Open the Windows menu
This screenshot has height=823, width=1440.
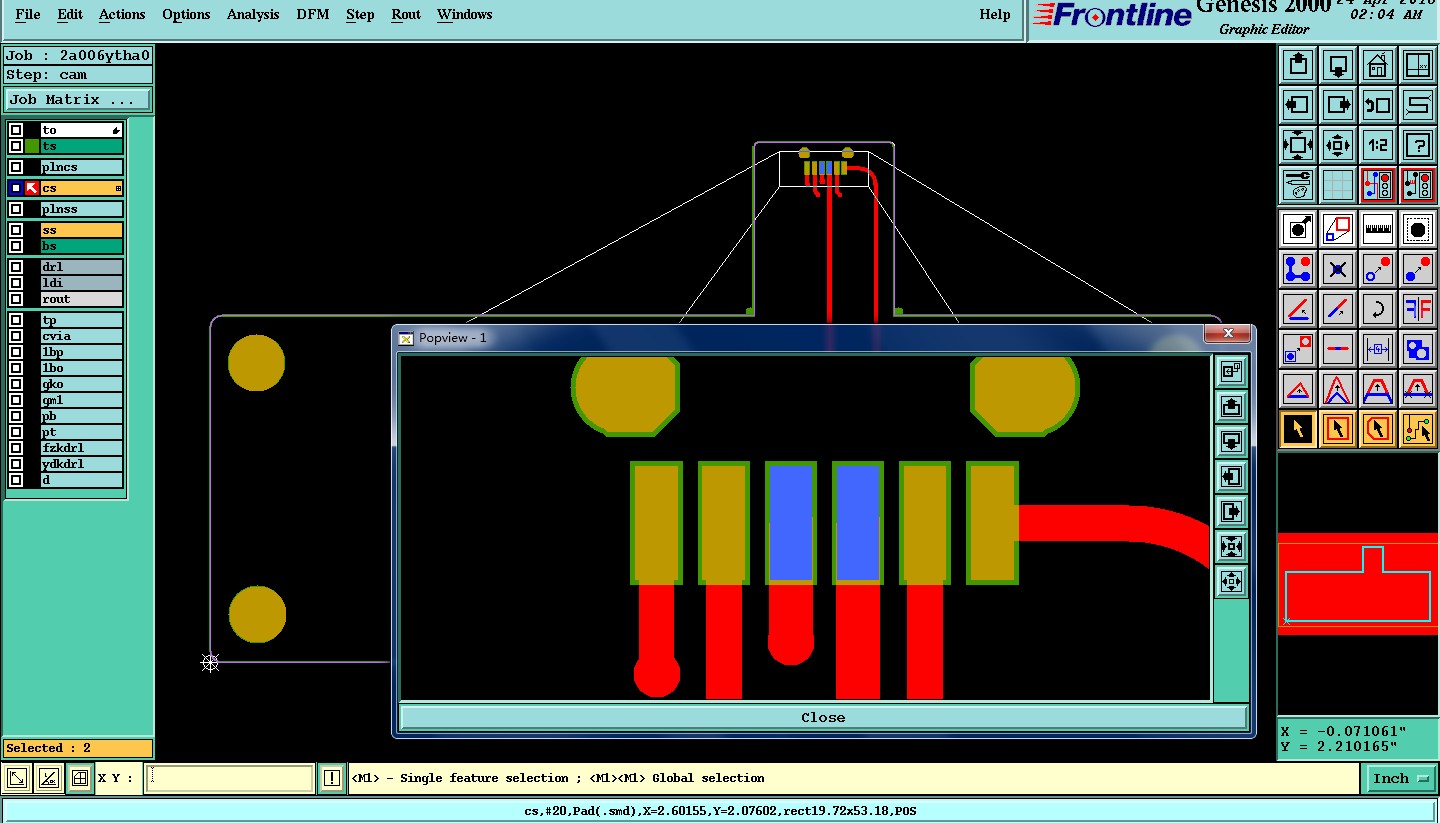pyautogui.click(x=464, y=14)
